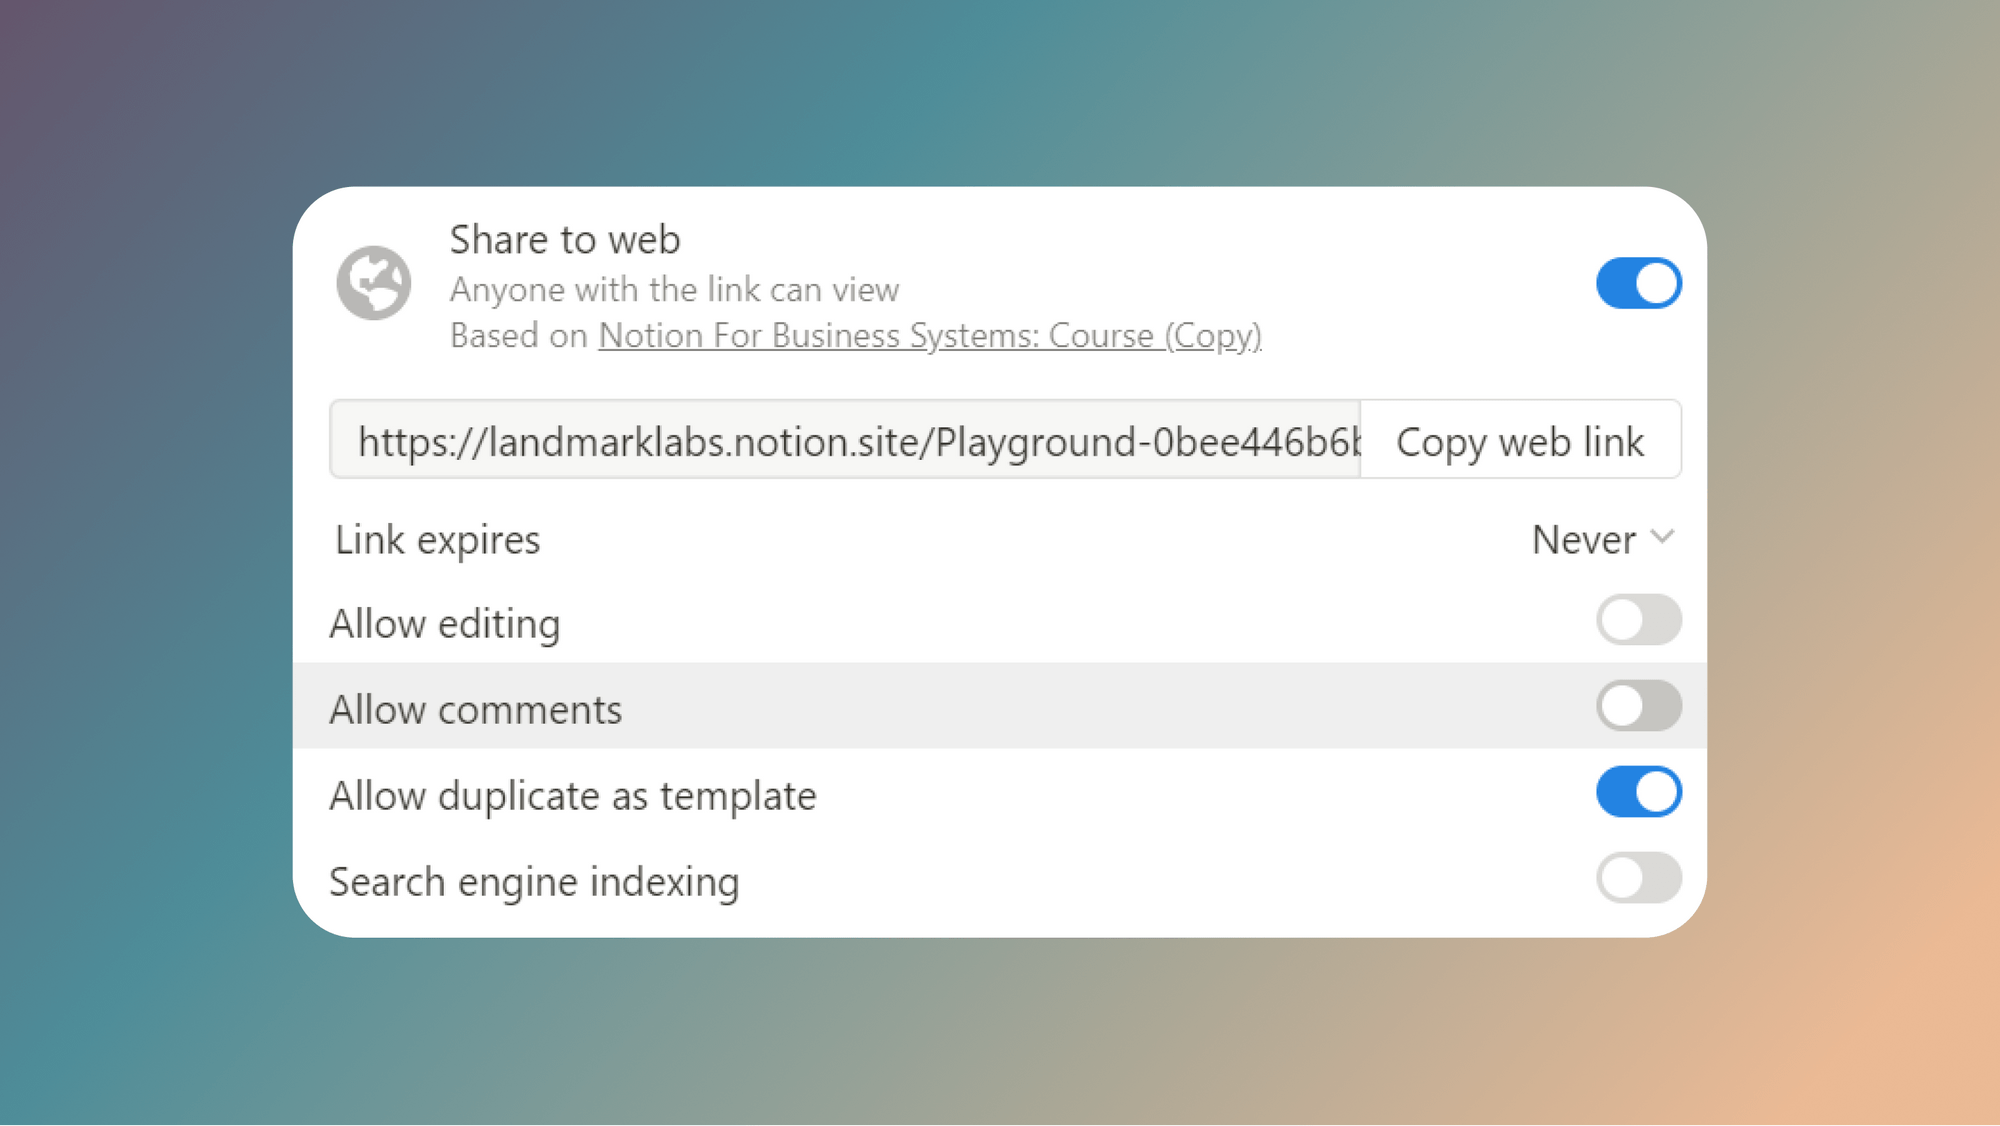Click the Search engine indexing label
Image resolution: width=2000 pixels, height=1126 pixels.
[x=535, y=881]
